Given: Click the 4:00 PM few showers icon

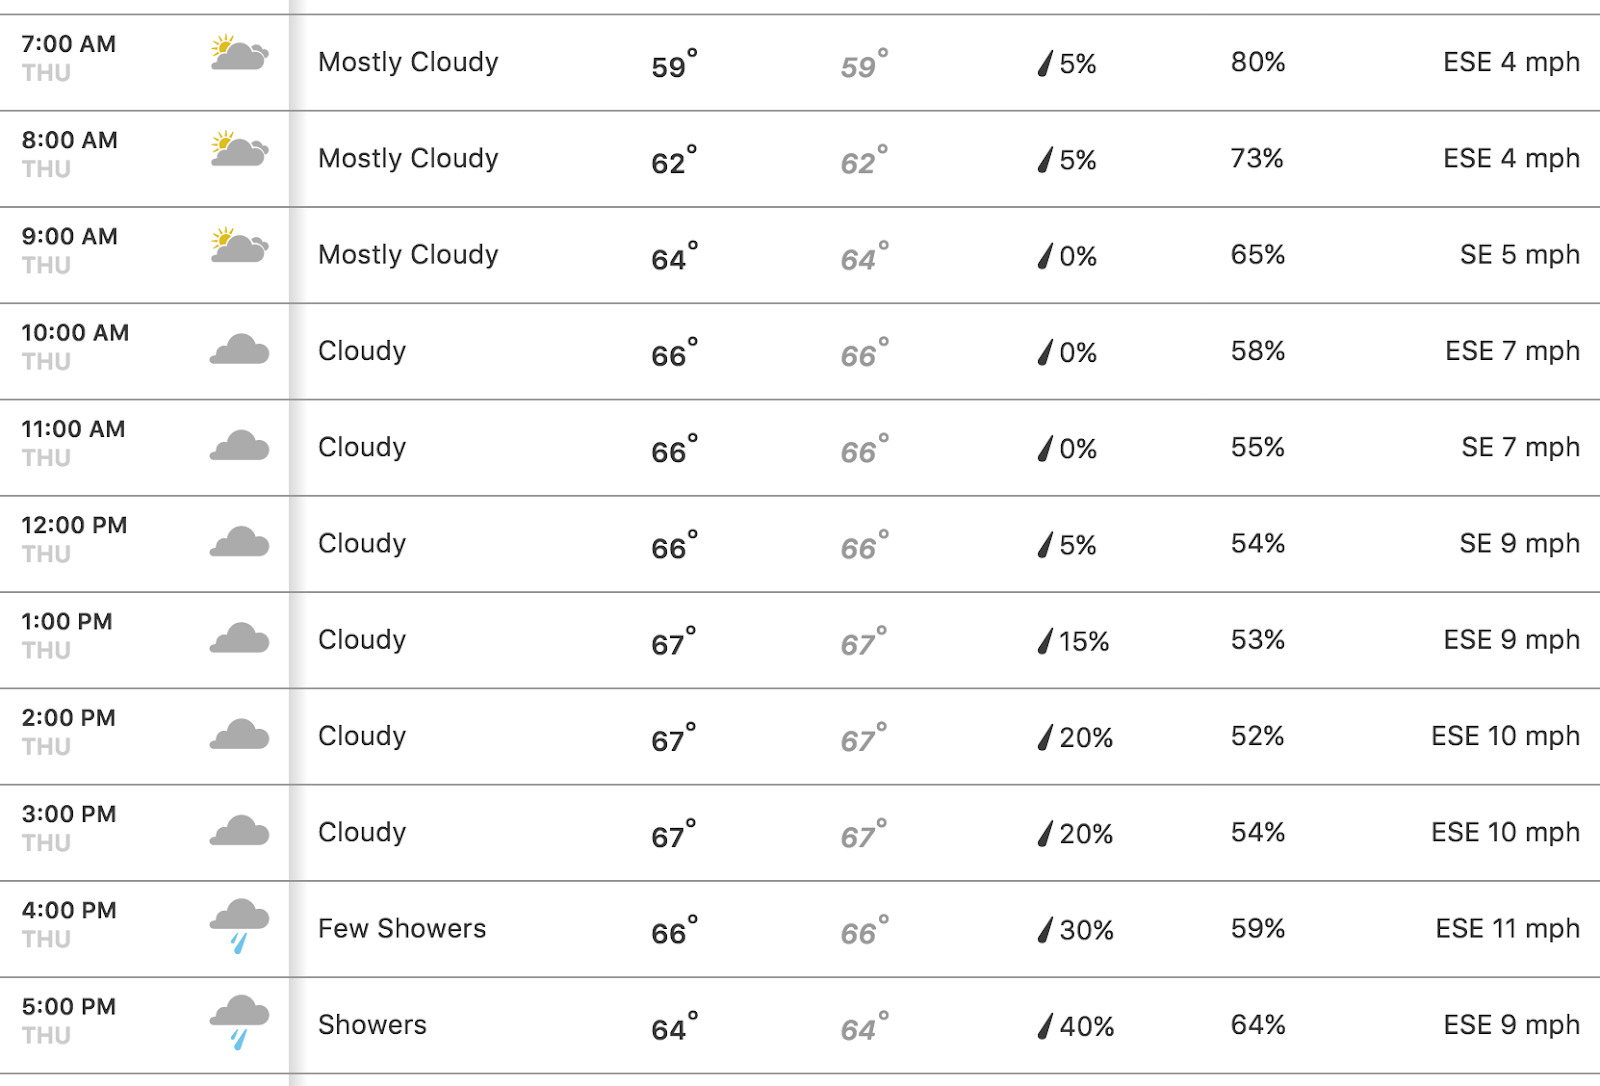Looking at the screenshot, I should tap(240, 927).
